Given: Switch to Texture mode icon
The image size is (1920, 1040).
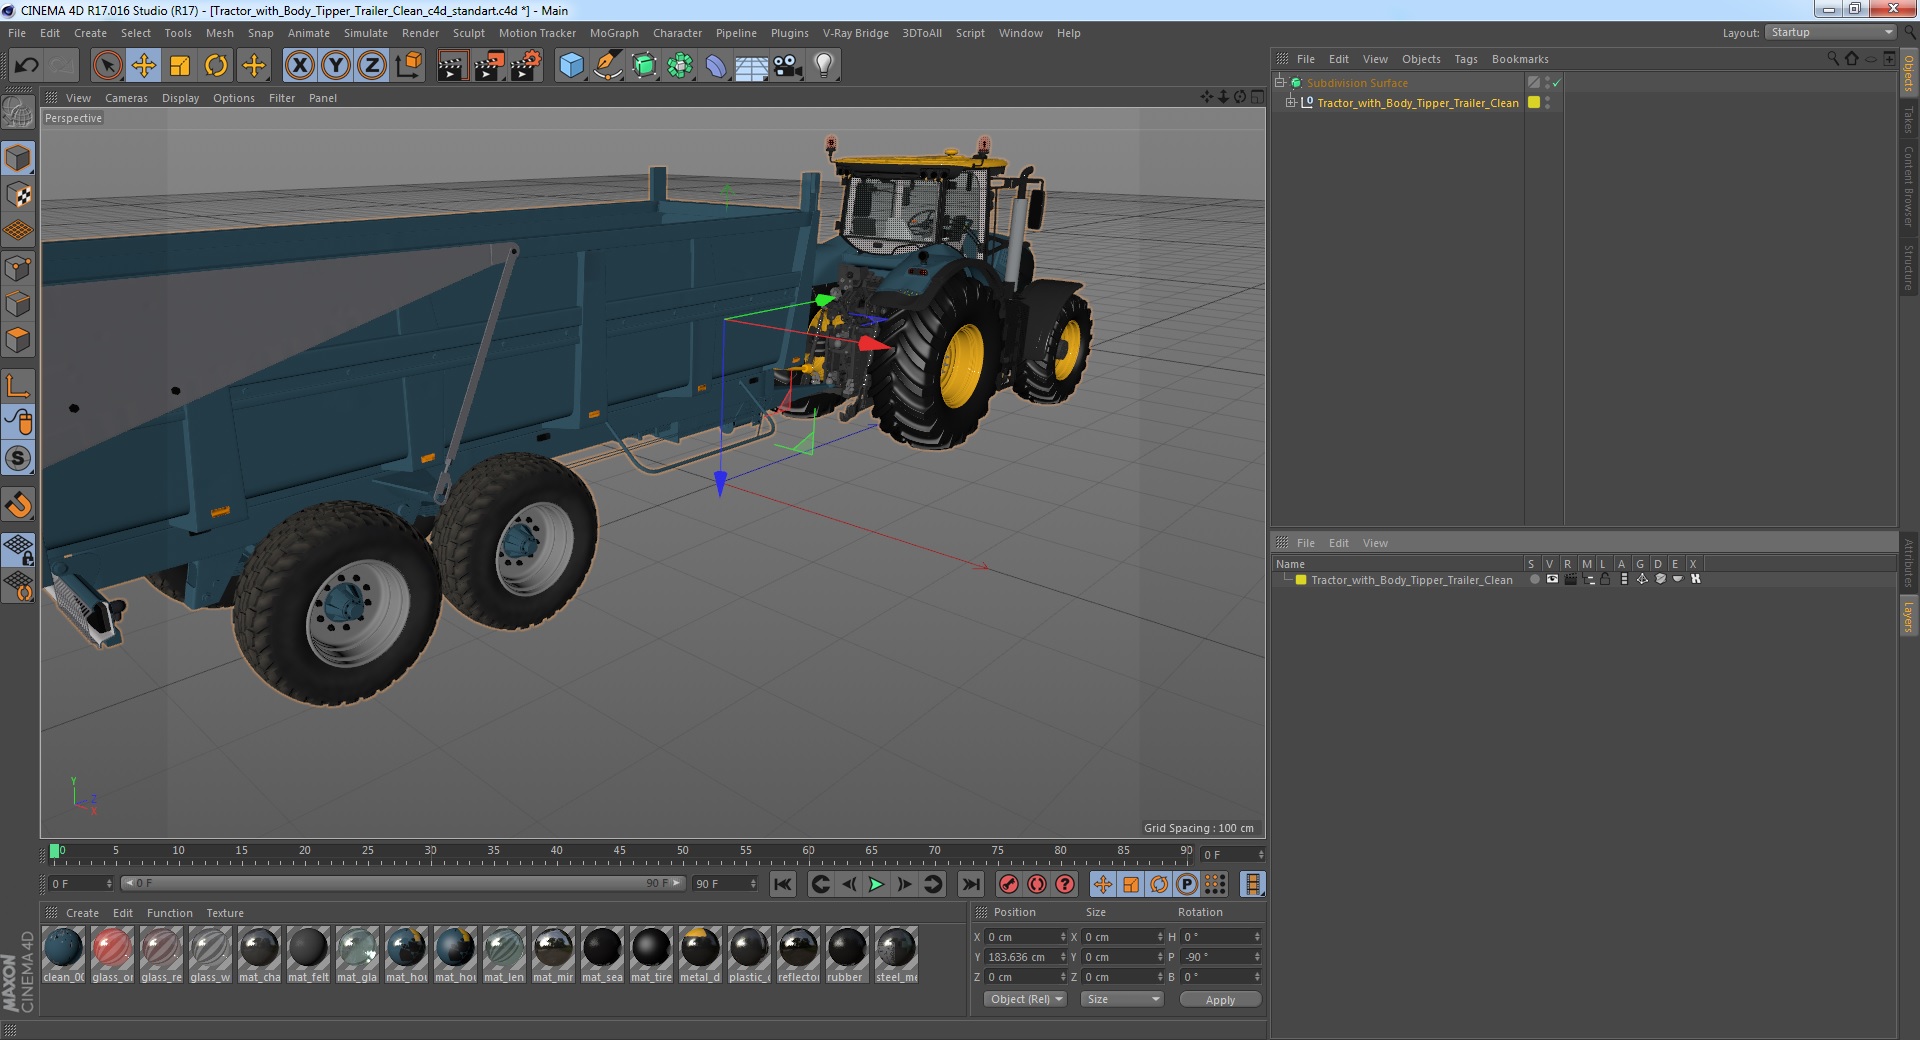Looking at the screenshot, I should [x=18, y=195].
